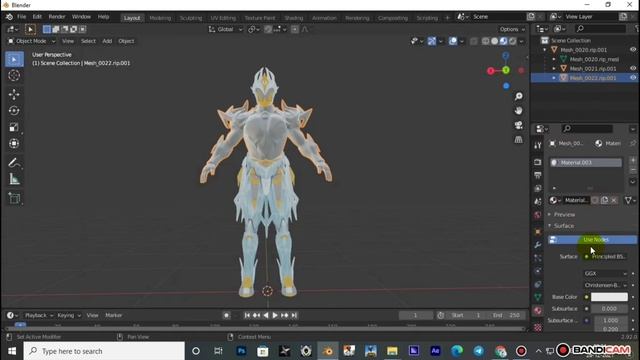
Task: Expand the Mesh_0021.rip.001 tree item
Action: tap(554, 68)
